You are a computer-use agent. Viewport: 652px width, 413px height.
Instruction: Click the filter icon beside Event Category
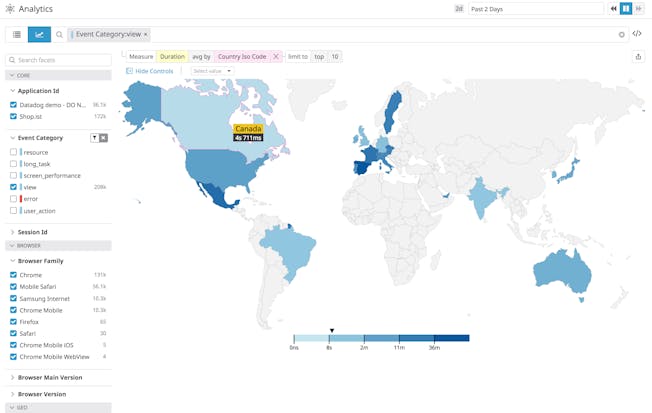click(x=94, y=138)
